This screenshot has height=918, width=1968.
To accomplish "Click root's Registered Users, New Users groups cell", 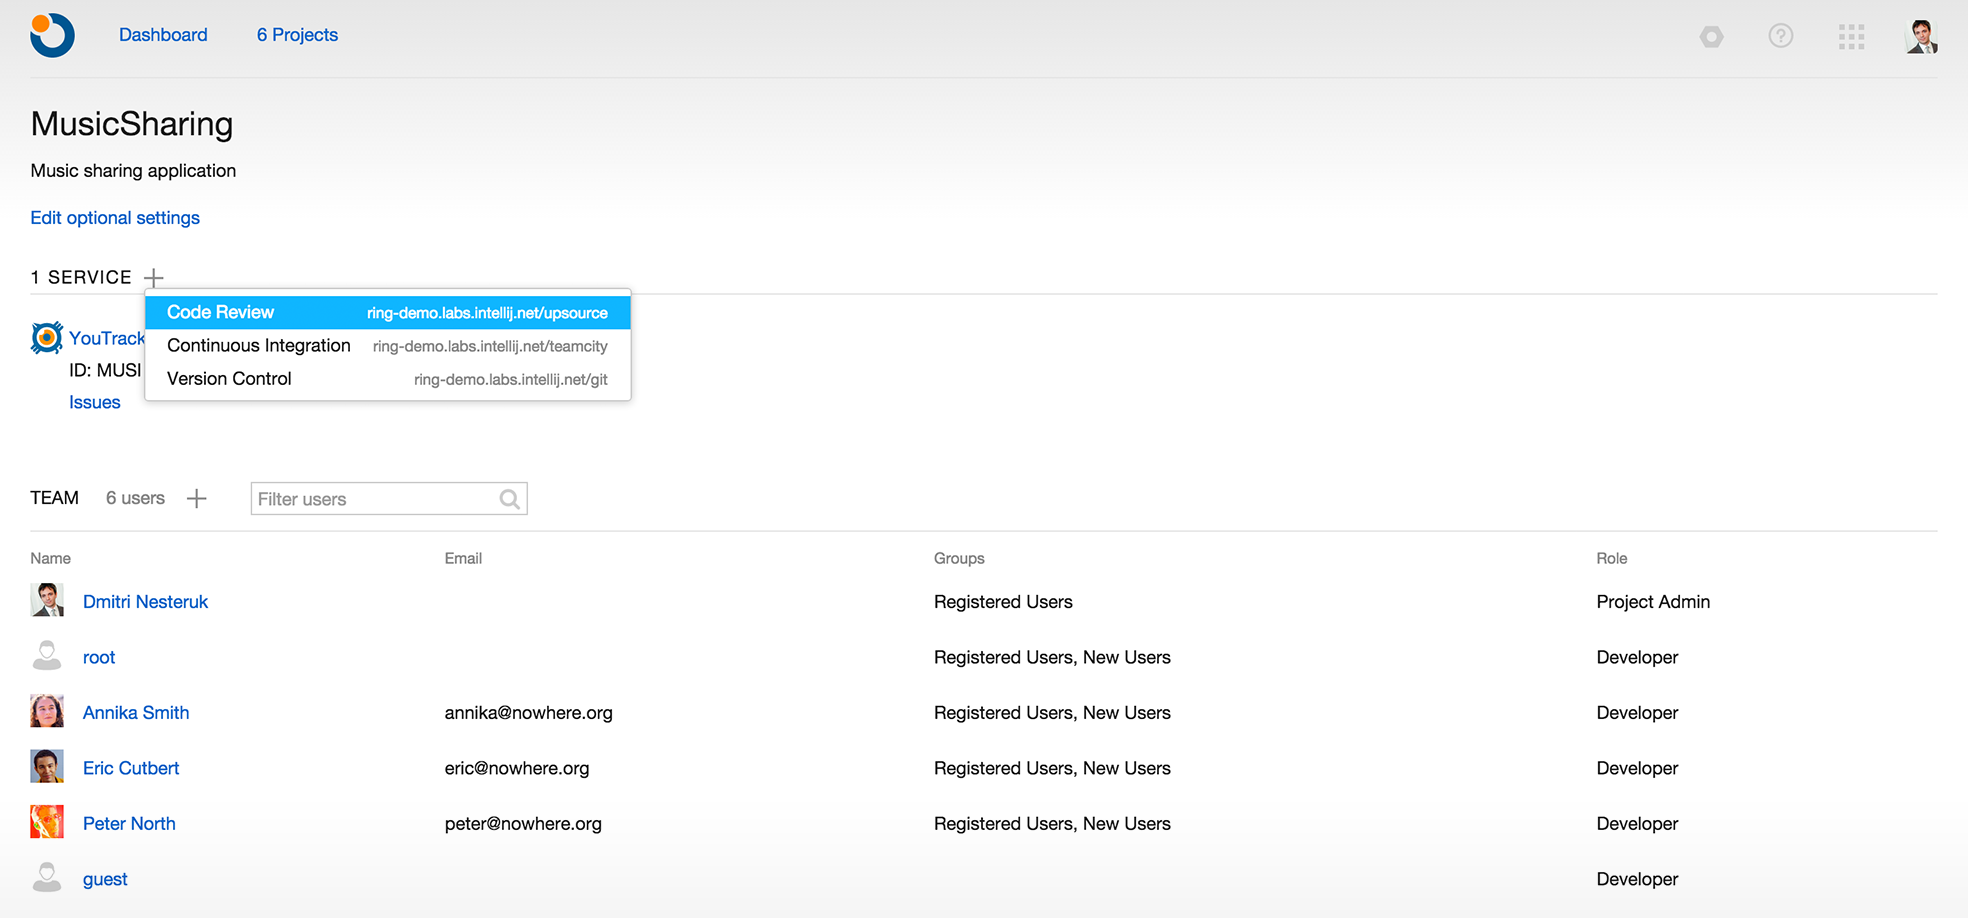I will click(1052, 657).
